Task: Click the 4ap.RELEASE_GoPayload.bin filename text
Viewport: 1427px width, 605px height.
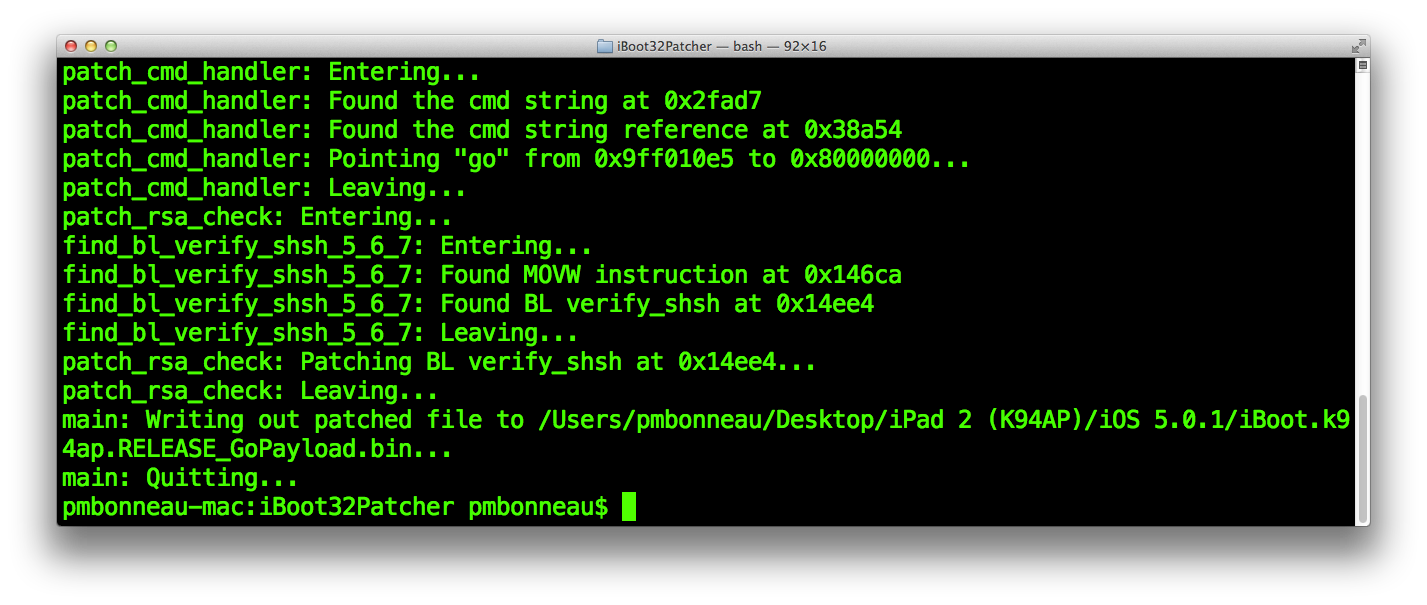Action: (x=236, y=449)
